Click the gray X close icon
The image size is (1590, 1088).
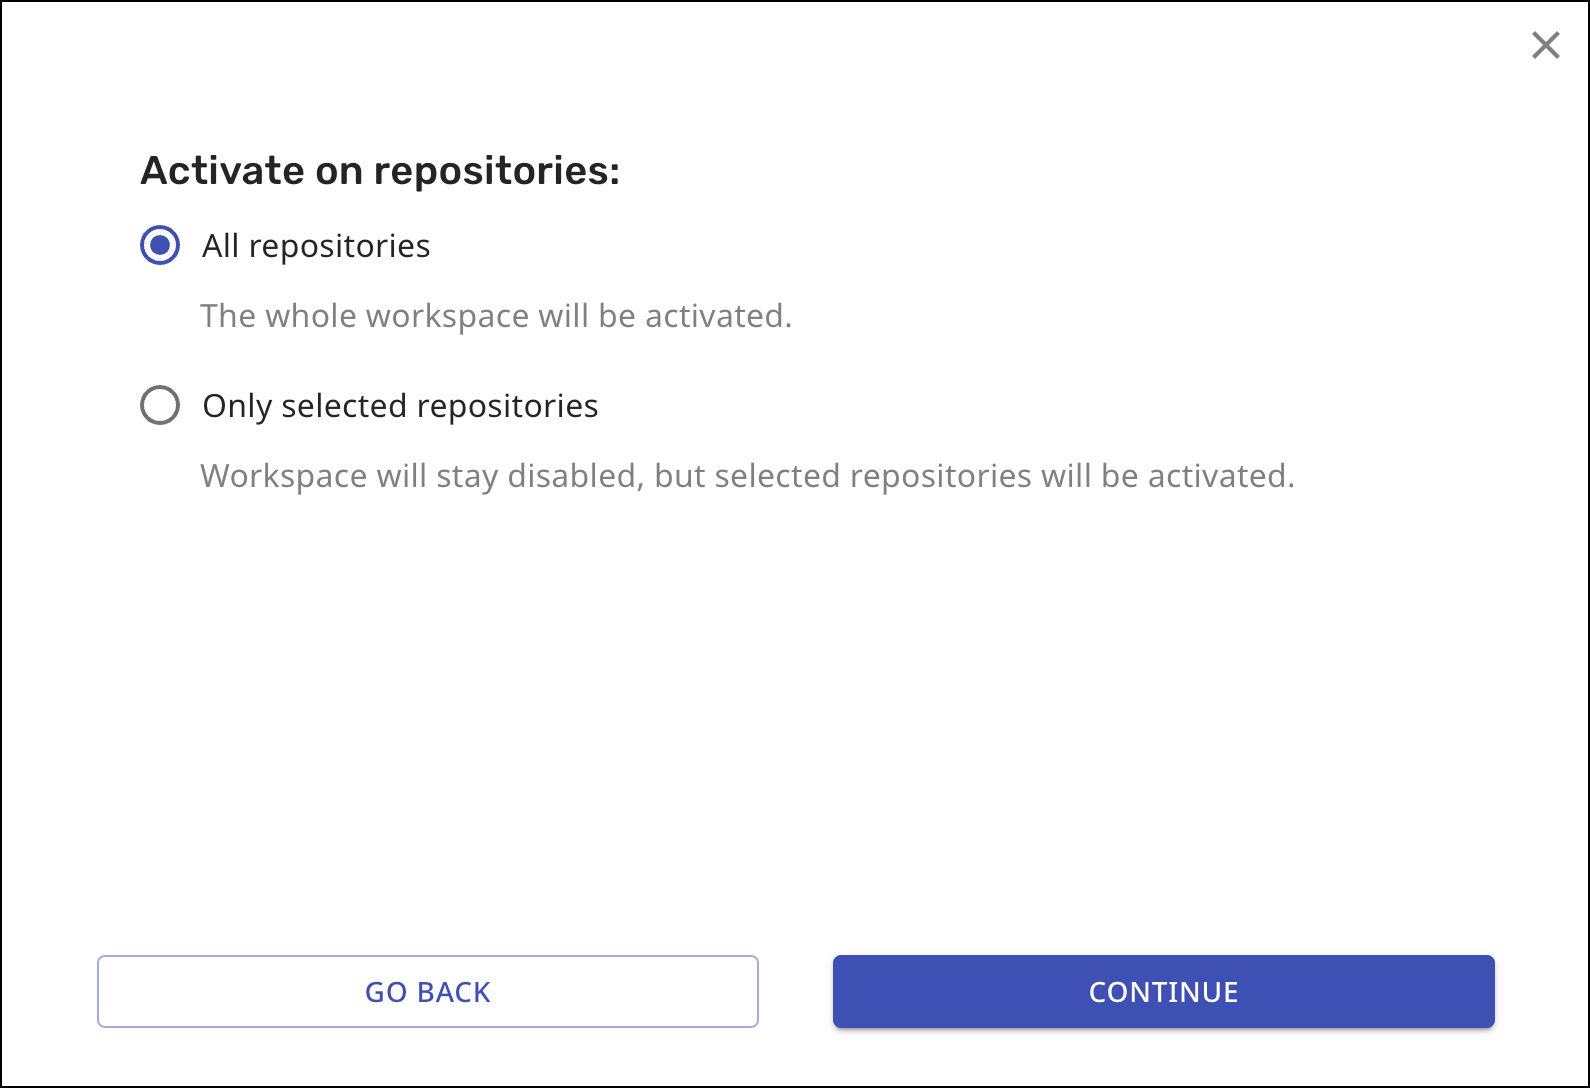pos(1545,45)
